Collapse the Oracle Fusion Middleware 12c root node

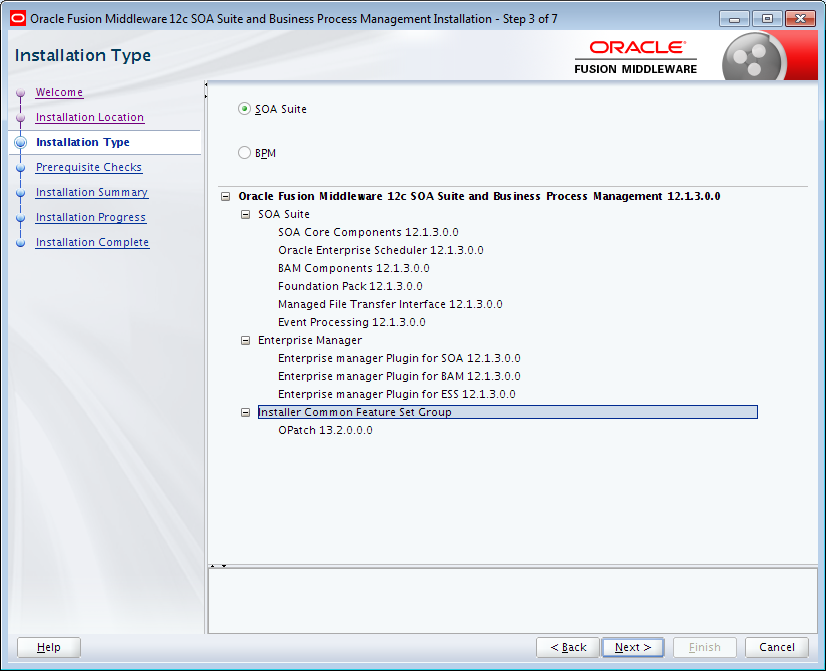pos(226,196)
